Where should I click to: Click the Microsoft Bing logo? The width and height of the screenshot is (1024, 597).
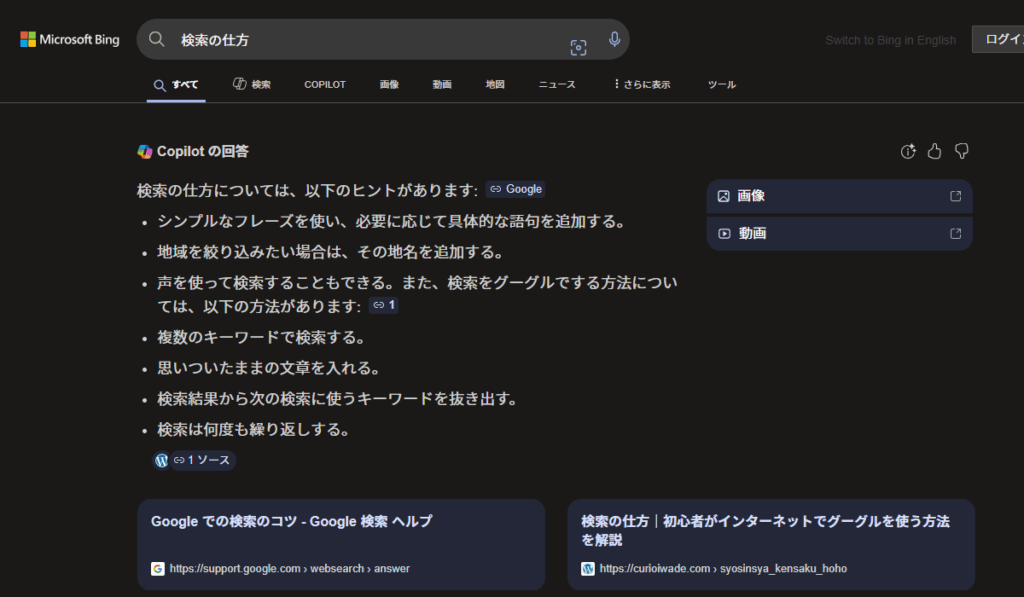70,40
